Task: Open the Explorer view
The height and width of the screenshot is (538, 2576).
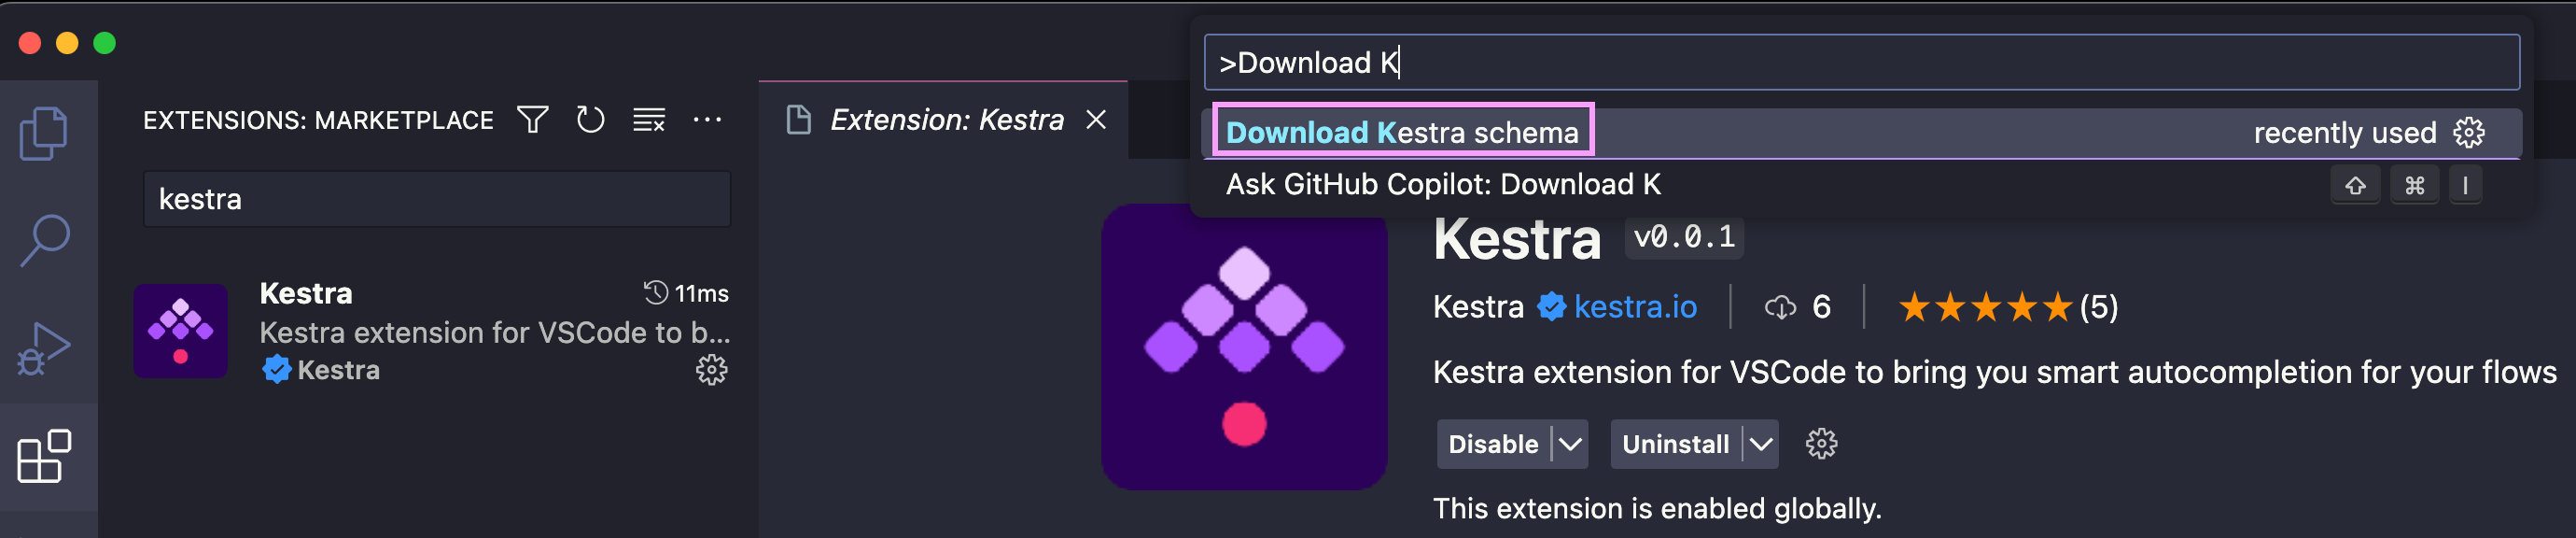Action: pos(45,133)
